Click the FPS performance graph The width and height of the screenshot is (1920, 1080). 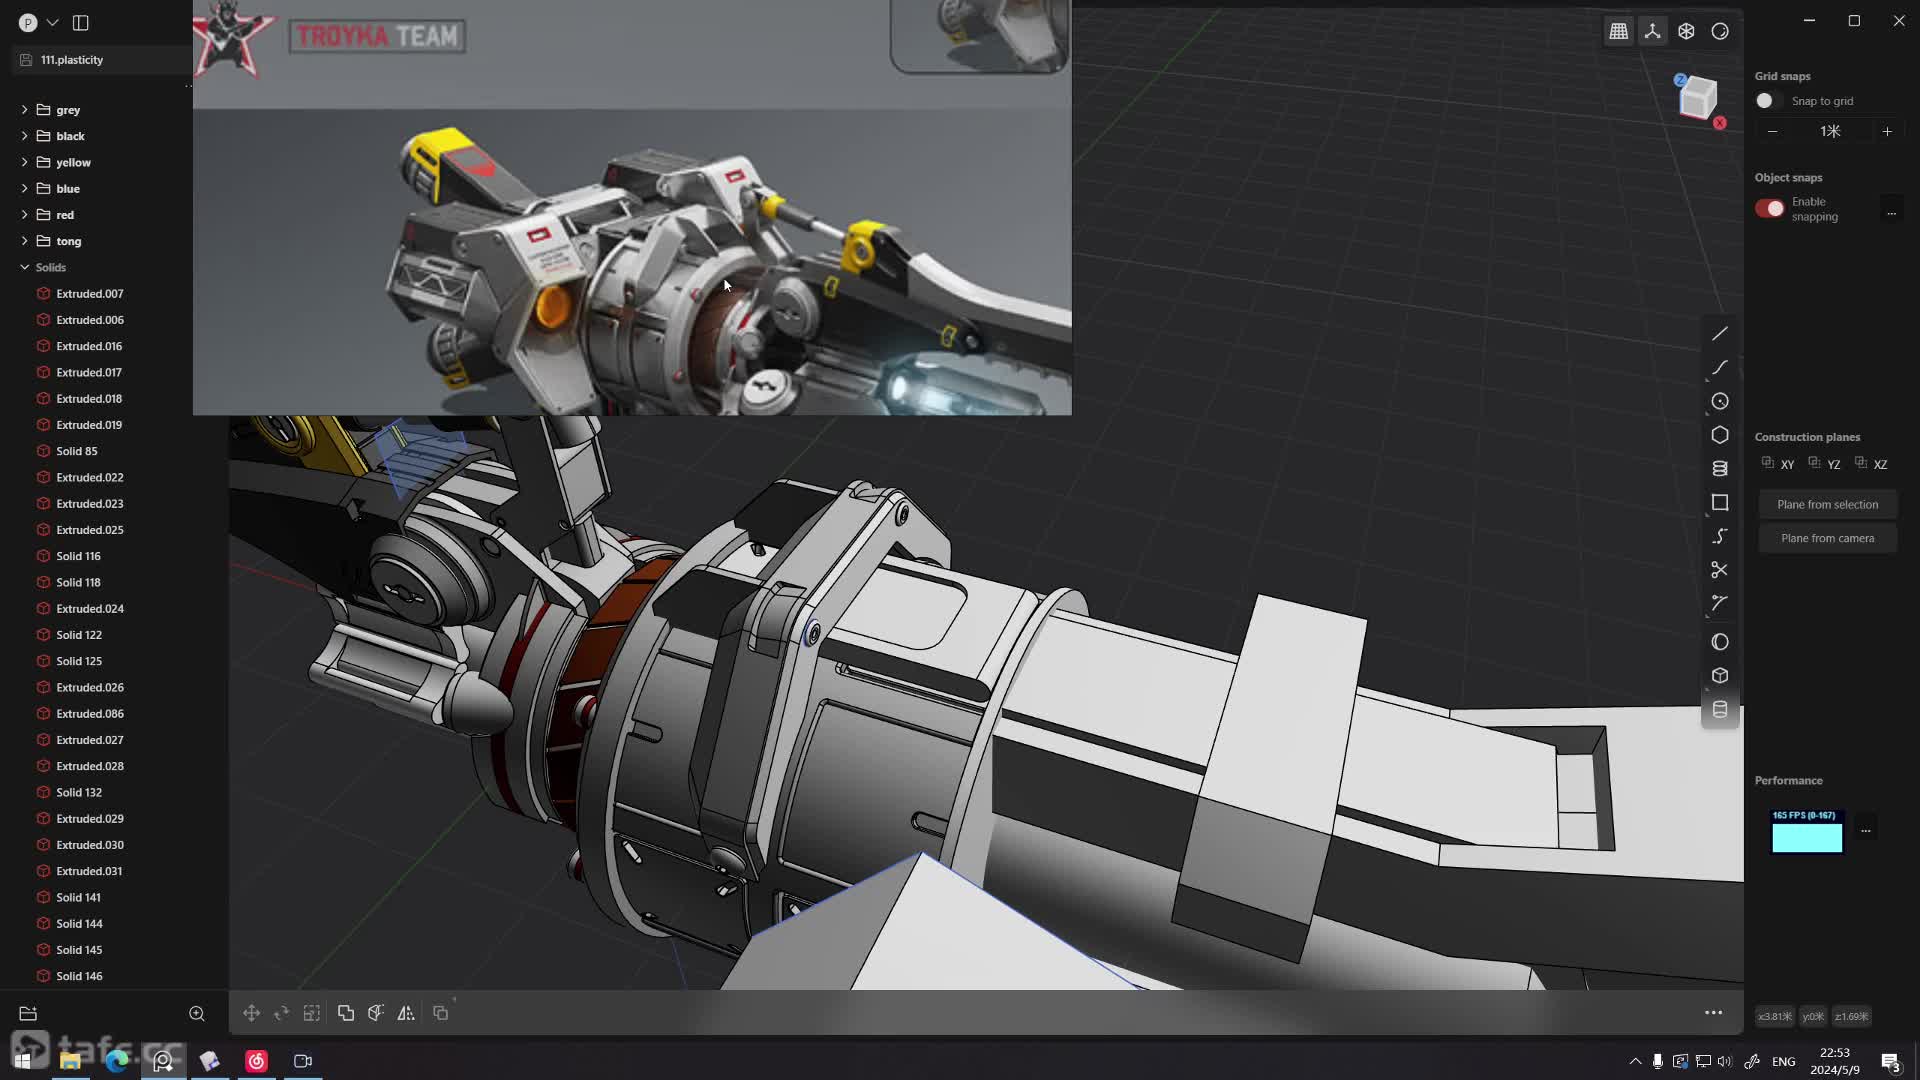(1806, 831)
